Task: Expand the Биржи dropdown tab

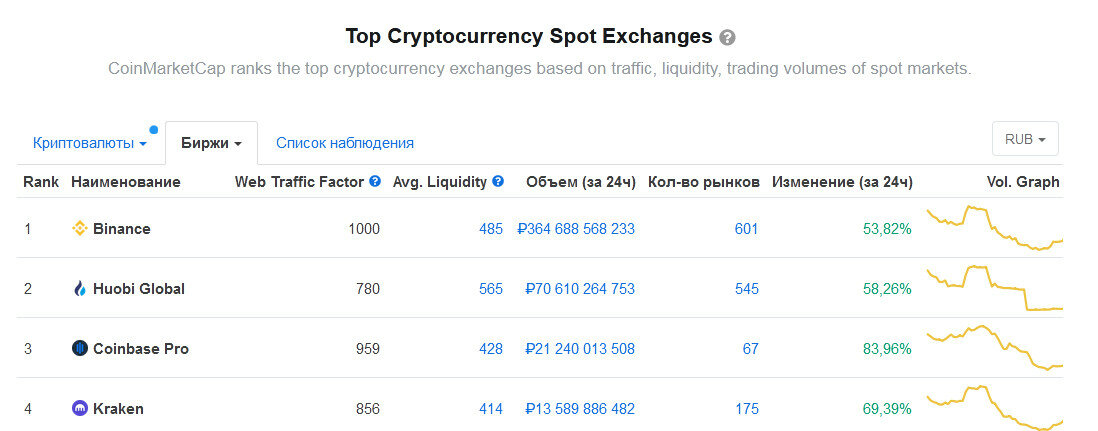Action: [211, 143]
